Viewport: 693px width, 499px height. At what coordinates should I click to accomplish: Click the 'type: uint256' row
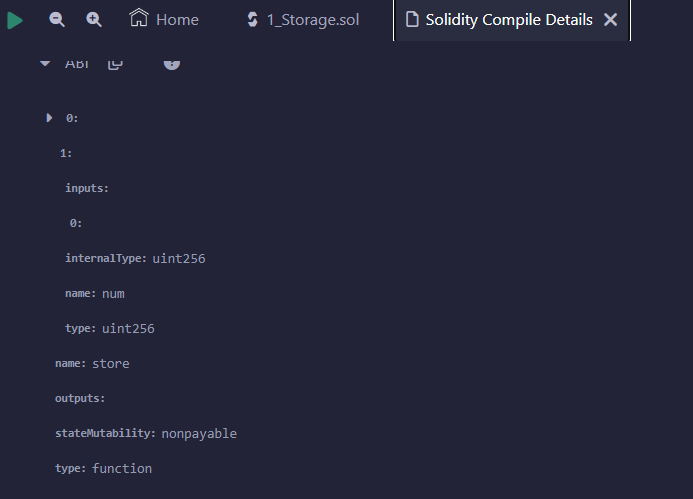click(x=110, y=328)
